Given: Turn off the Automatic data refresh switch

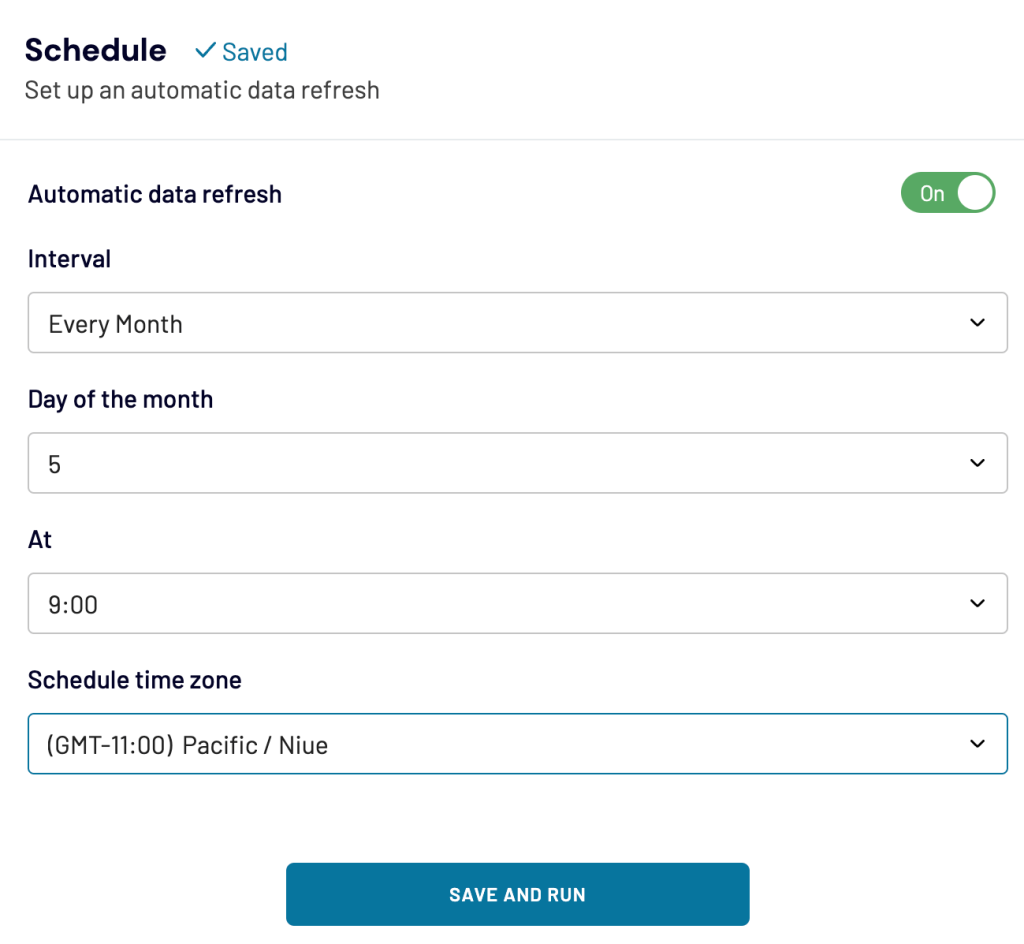Looking at the screenshot, I should tap(947, 193).
